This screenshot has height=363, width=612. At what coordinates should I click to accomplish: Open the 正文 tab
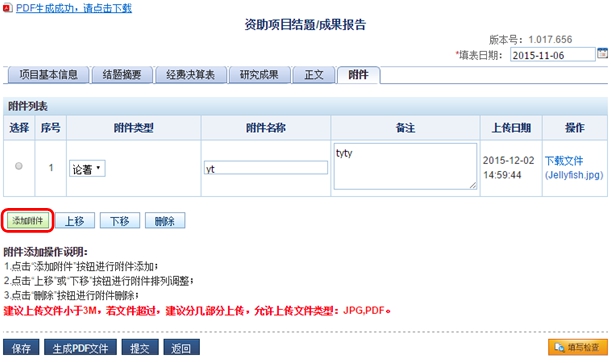314,75
